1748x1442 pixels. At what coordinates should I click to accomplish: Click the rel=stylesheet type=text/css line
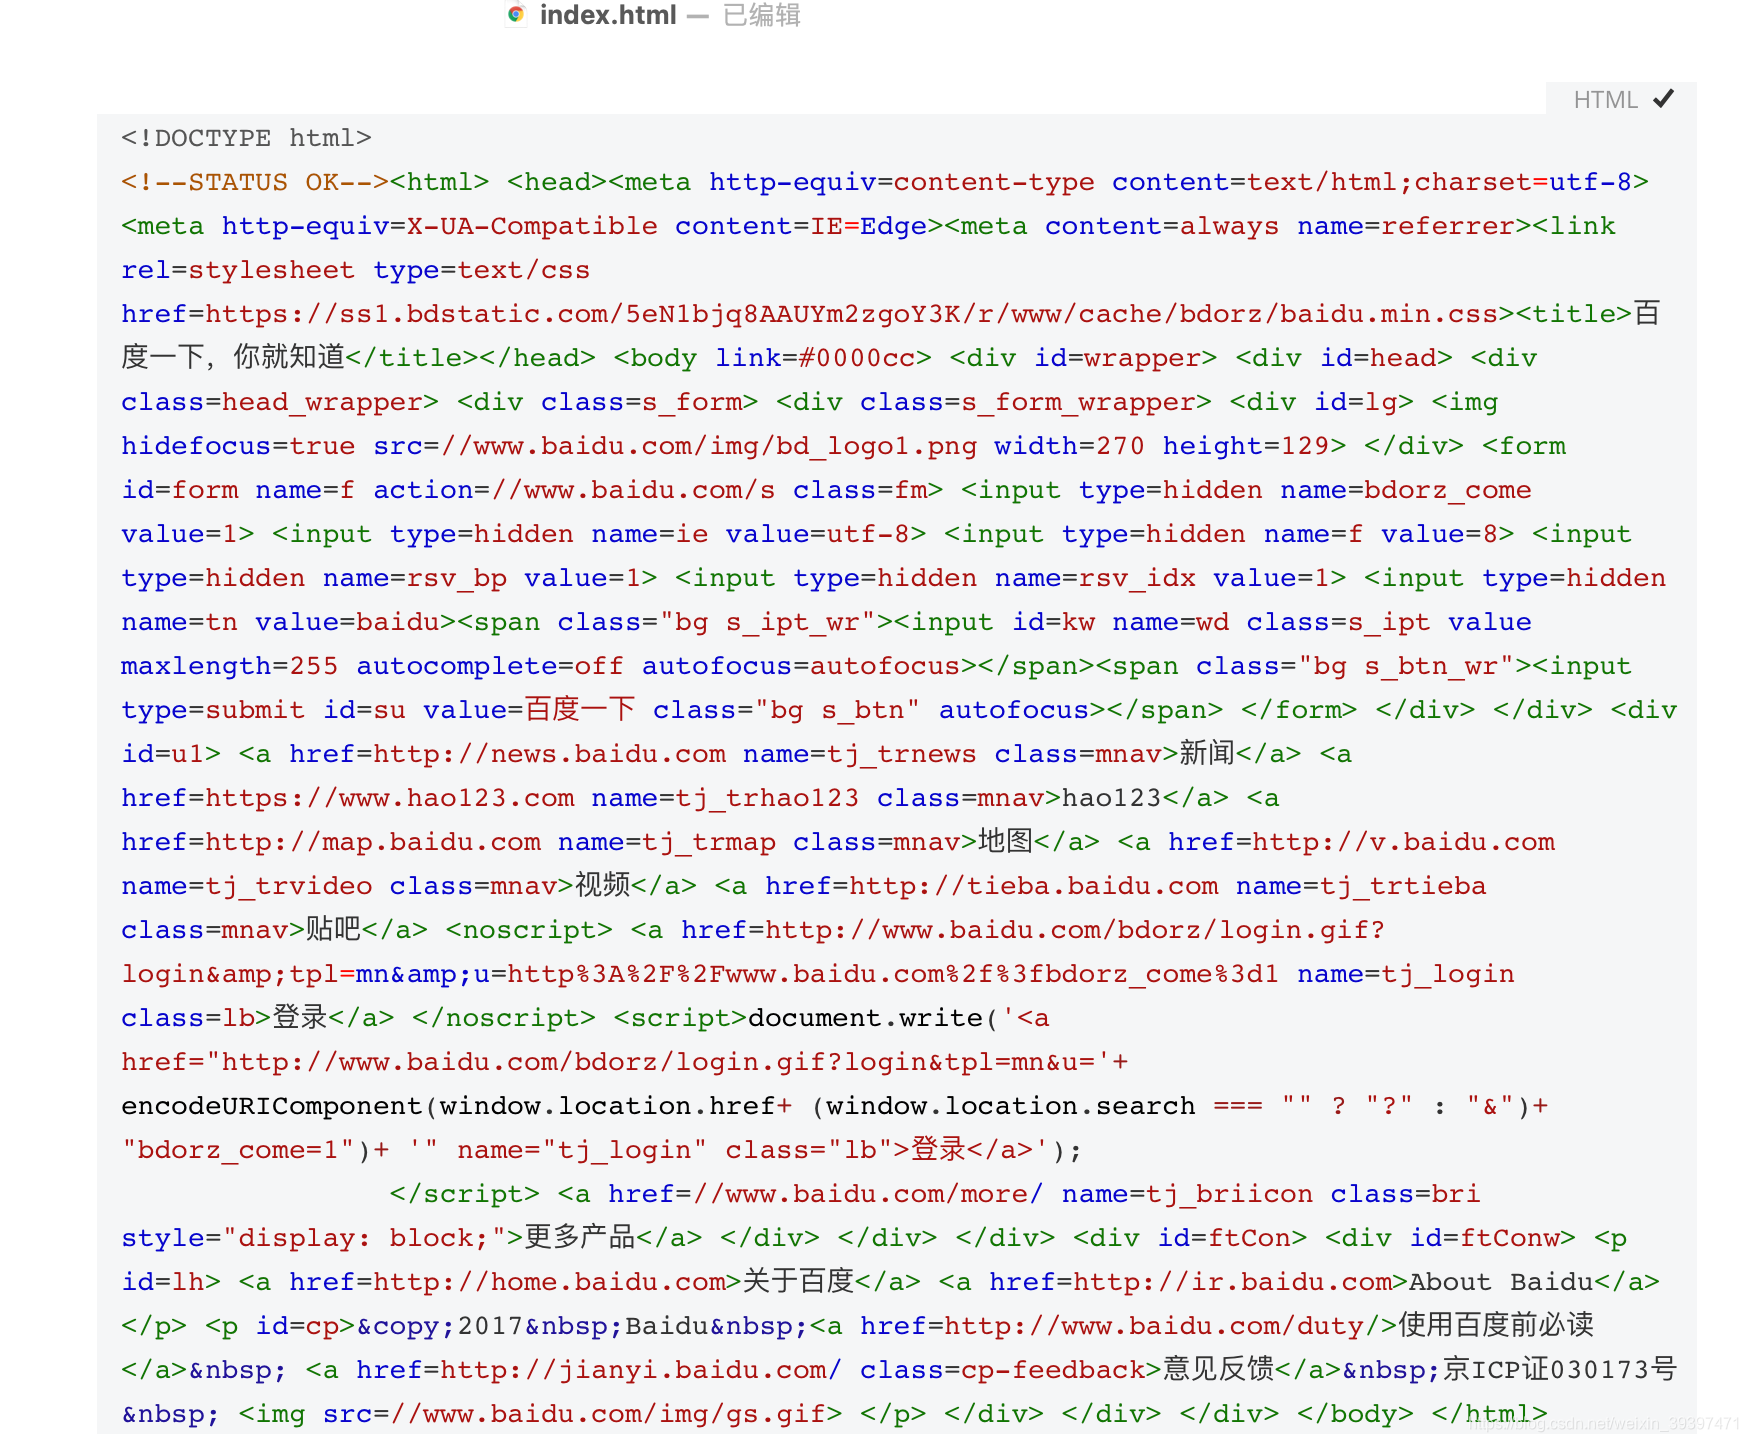coord(355,270)
